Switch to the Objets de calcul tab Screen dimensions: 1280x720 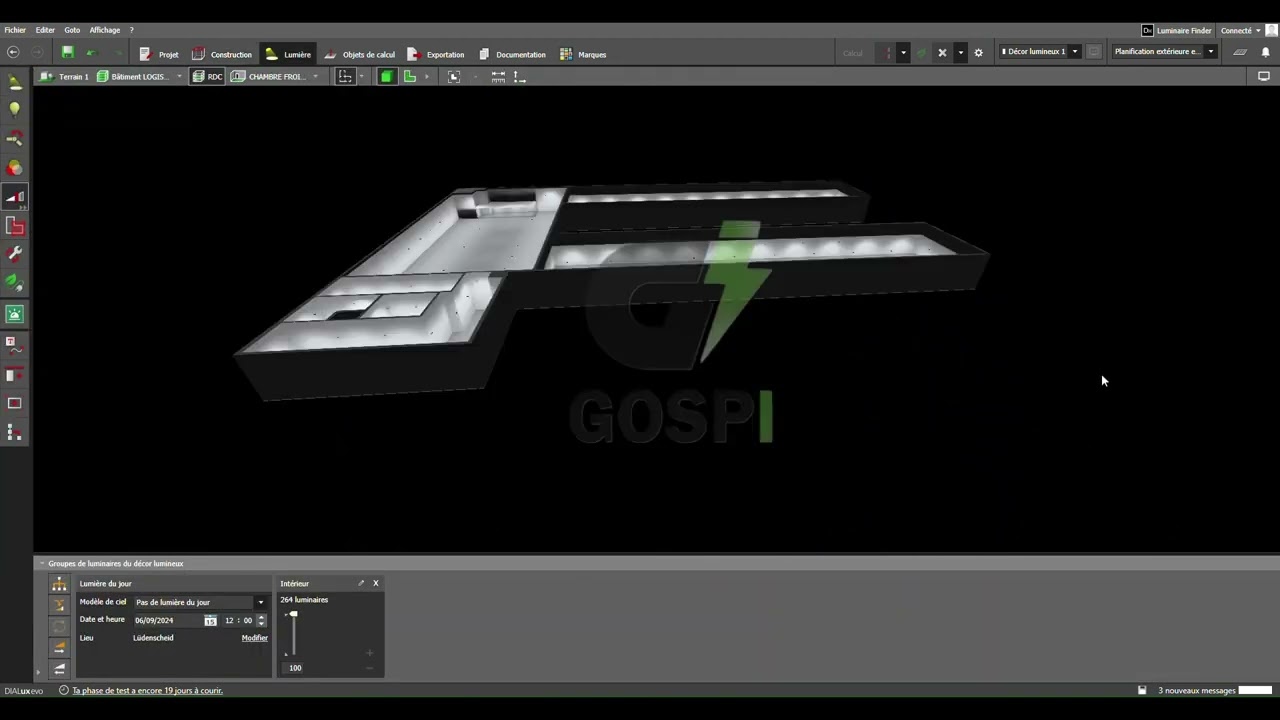(x=359, y=54)
